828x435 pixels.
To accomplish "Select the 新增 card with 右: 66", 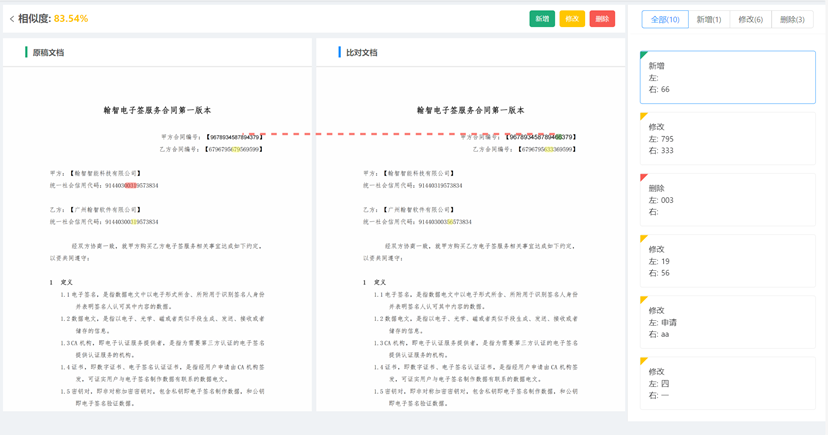I will [x=727, y=78].
